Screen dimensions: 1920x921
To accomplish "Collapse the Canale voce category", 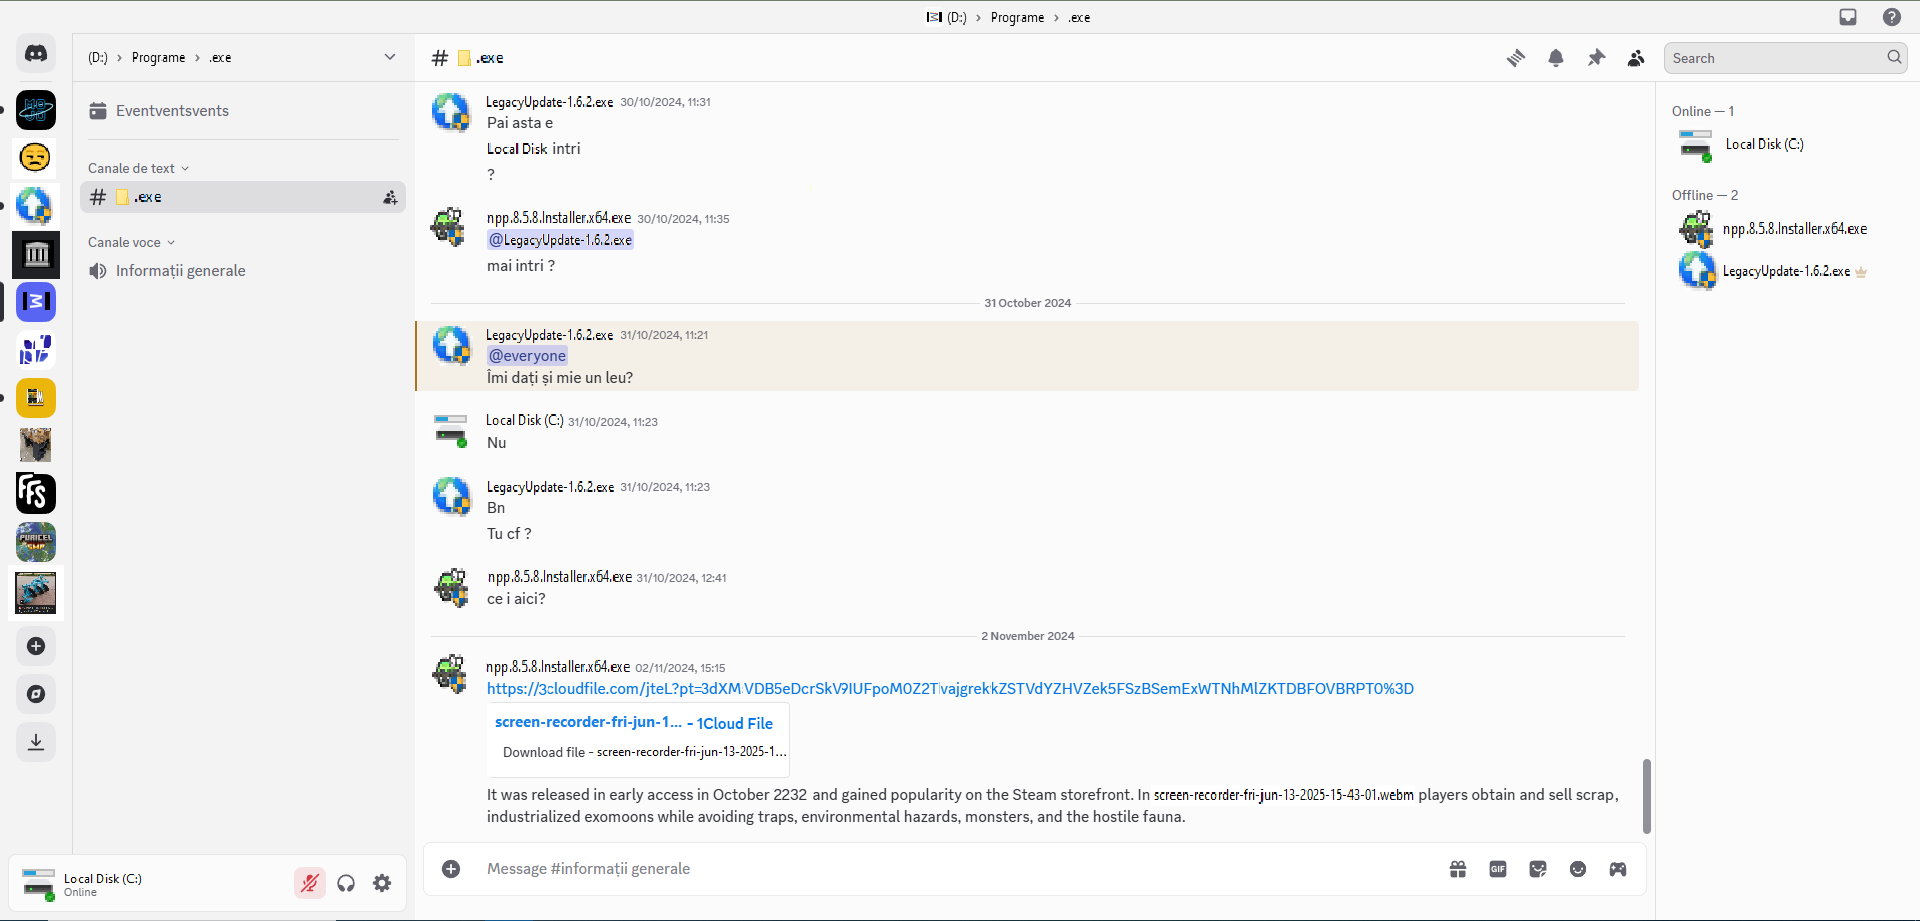I will pos(131,242).
